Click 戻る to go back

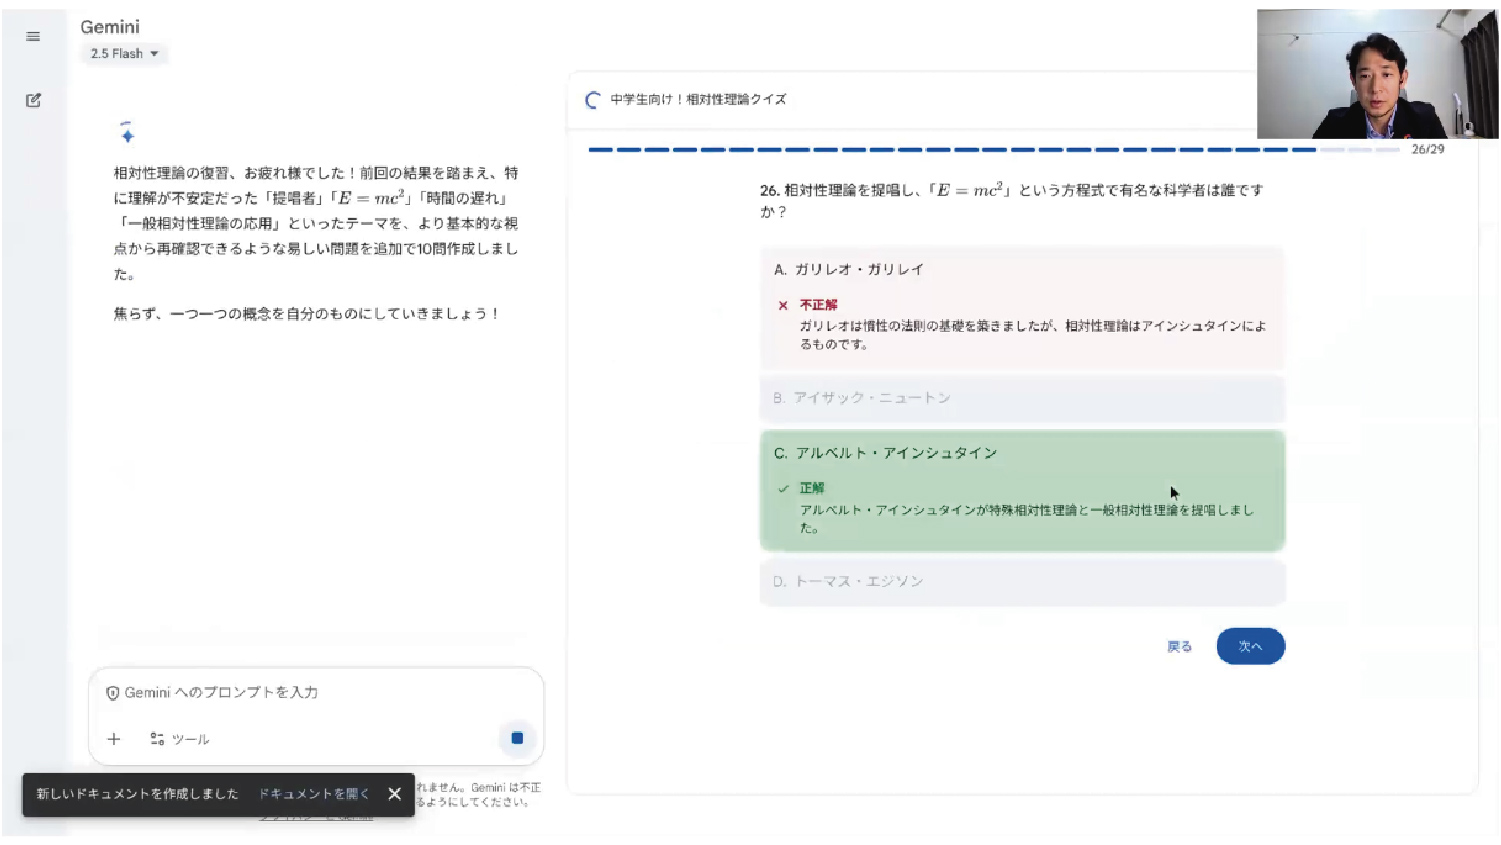(1179, 647)
